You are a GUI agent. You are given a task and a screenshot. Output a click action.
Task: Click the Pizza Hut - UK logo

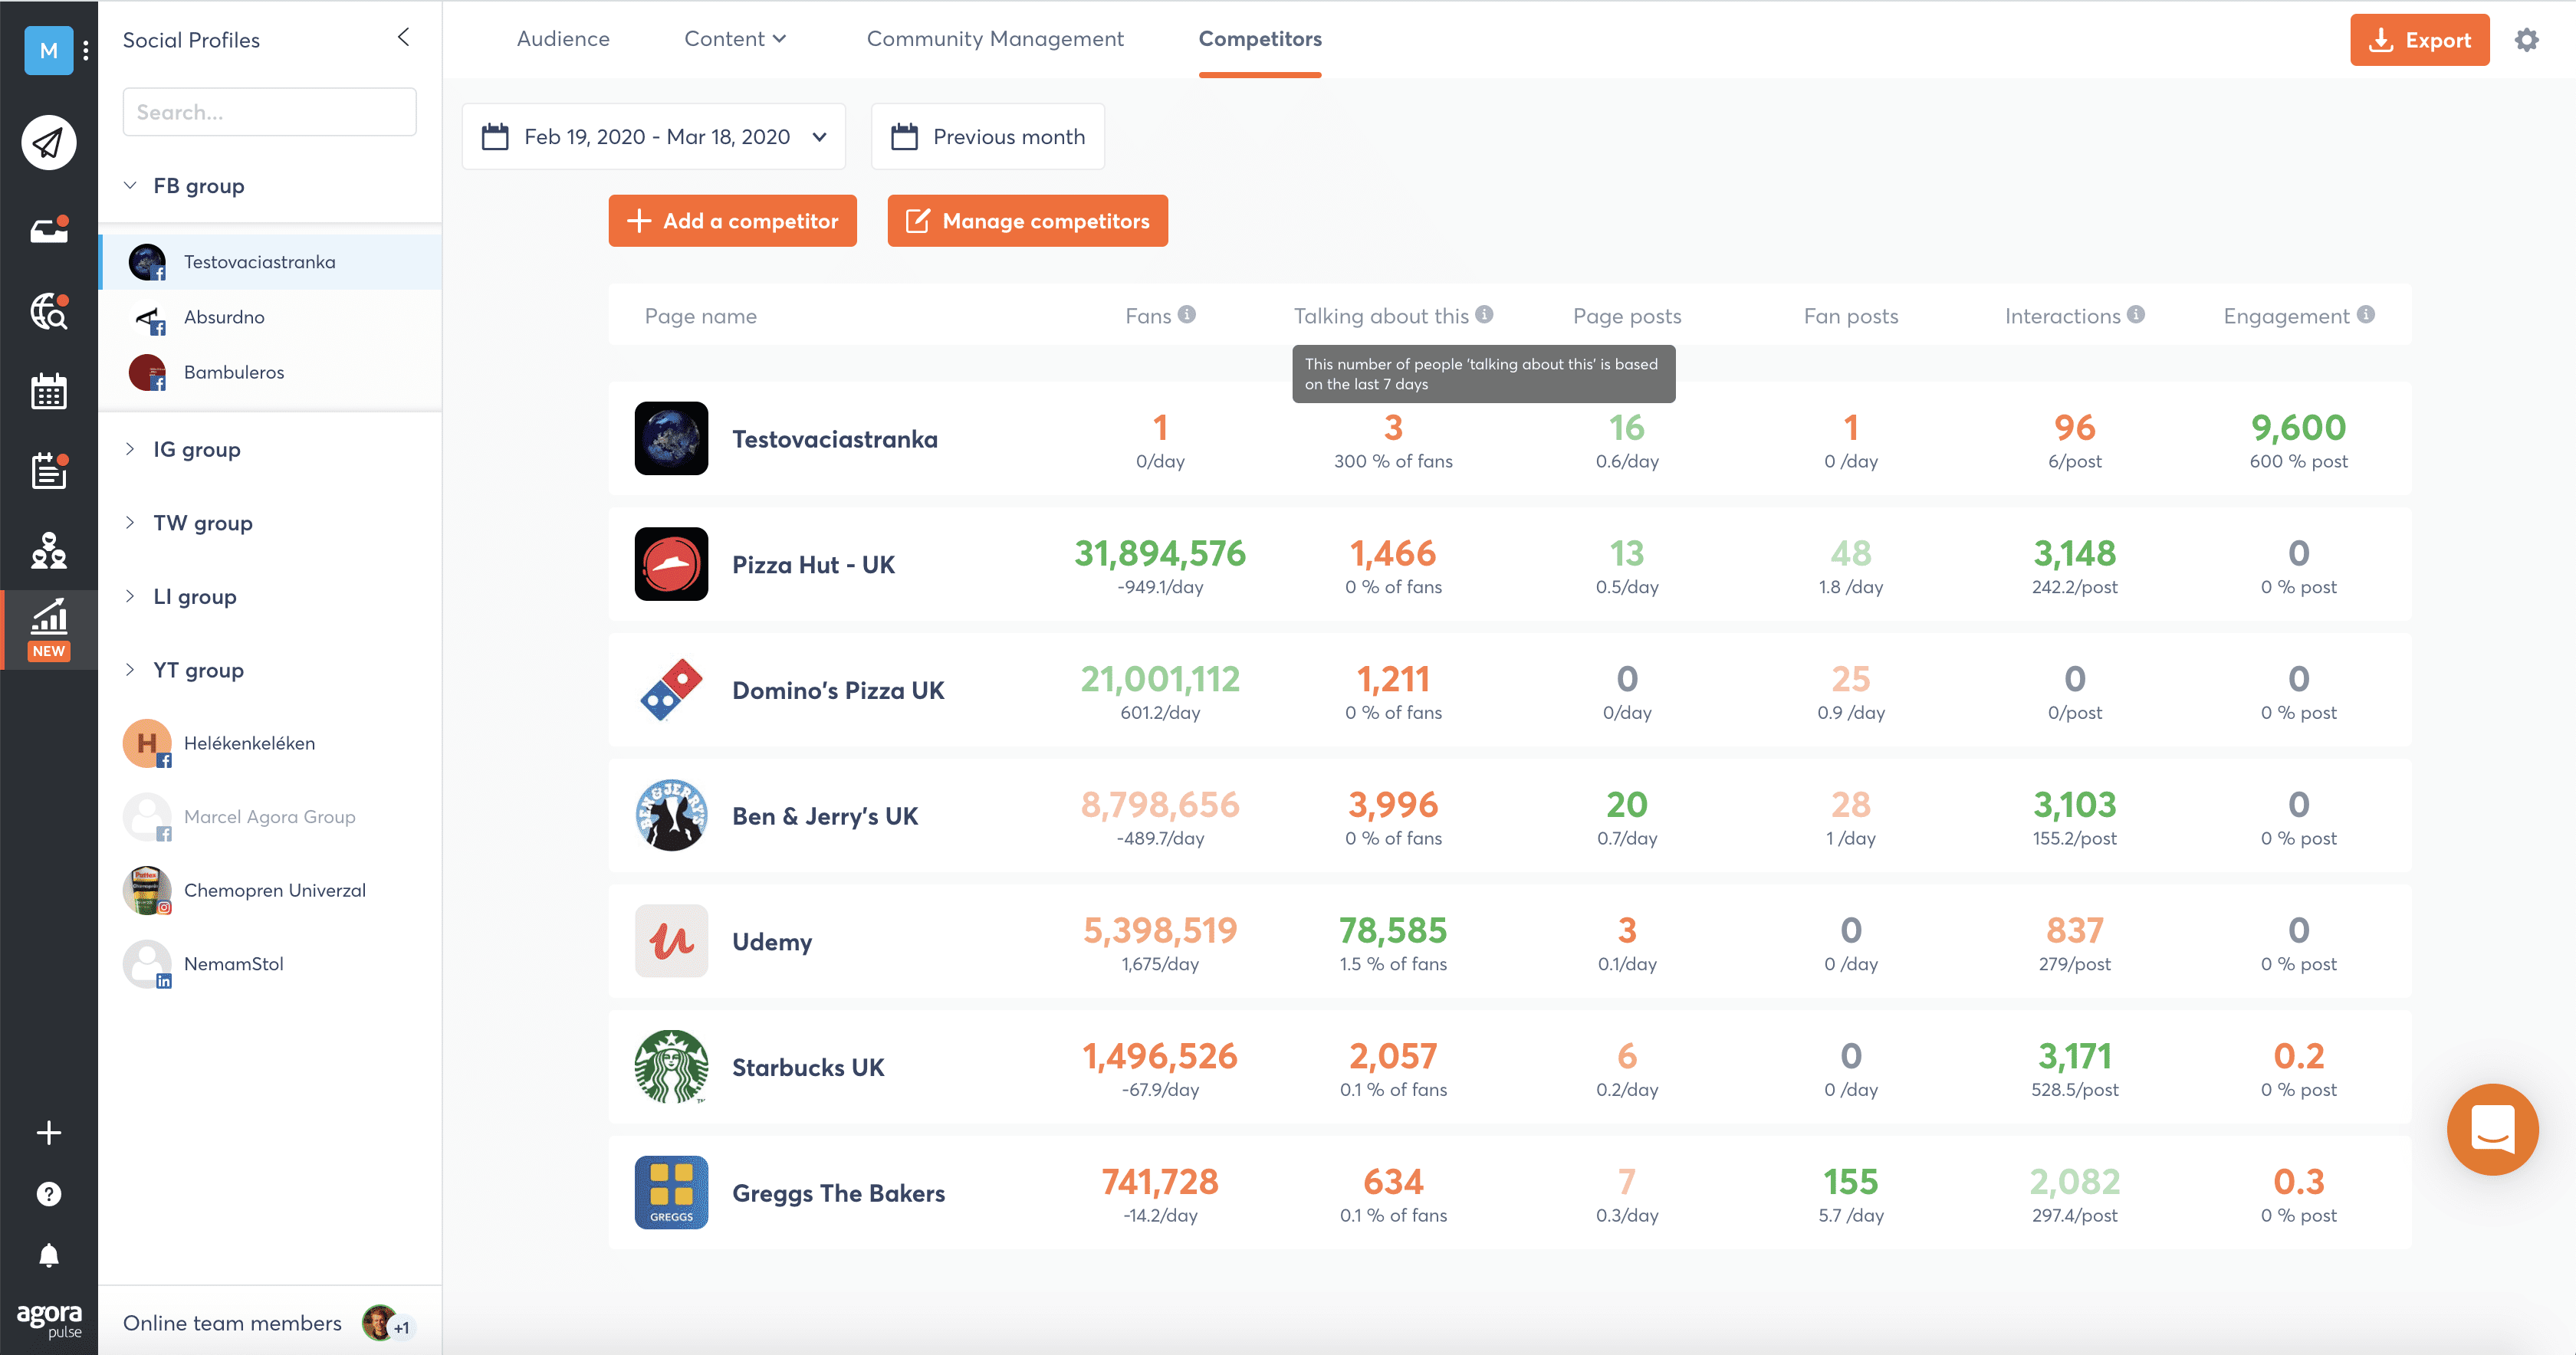pyautogui.click(x=671, y=564)
